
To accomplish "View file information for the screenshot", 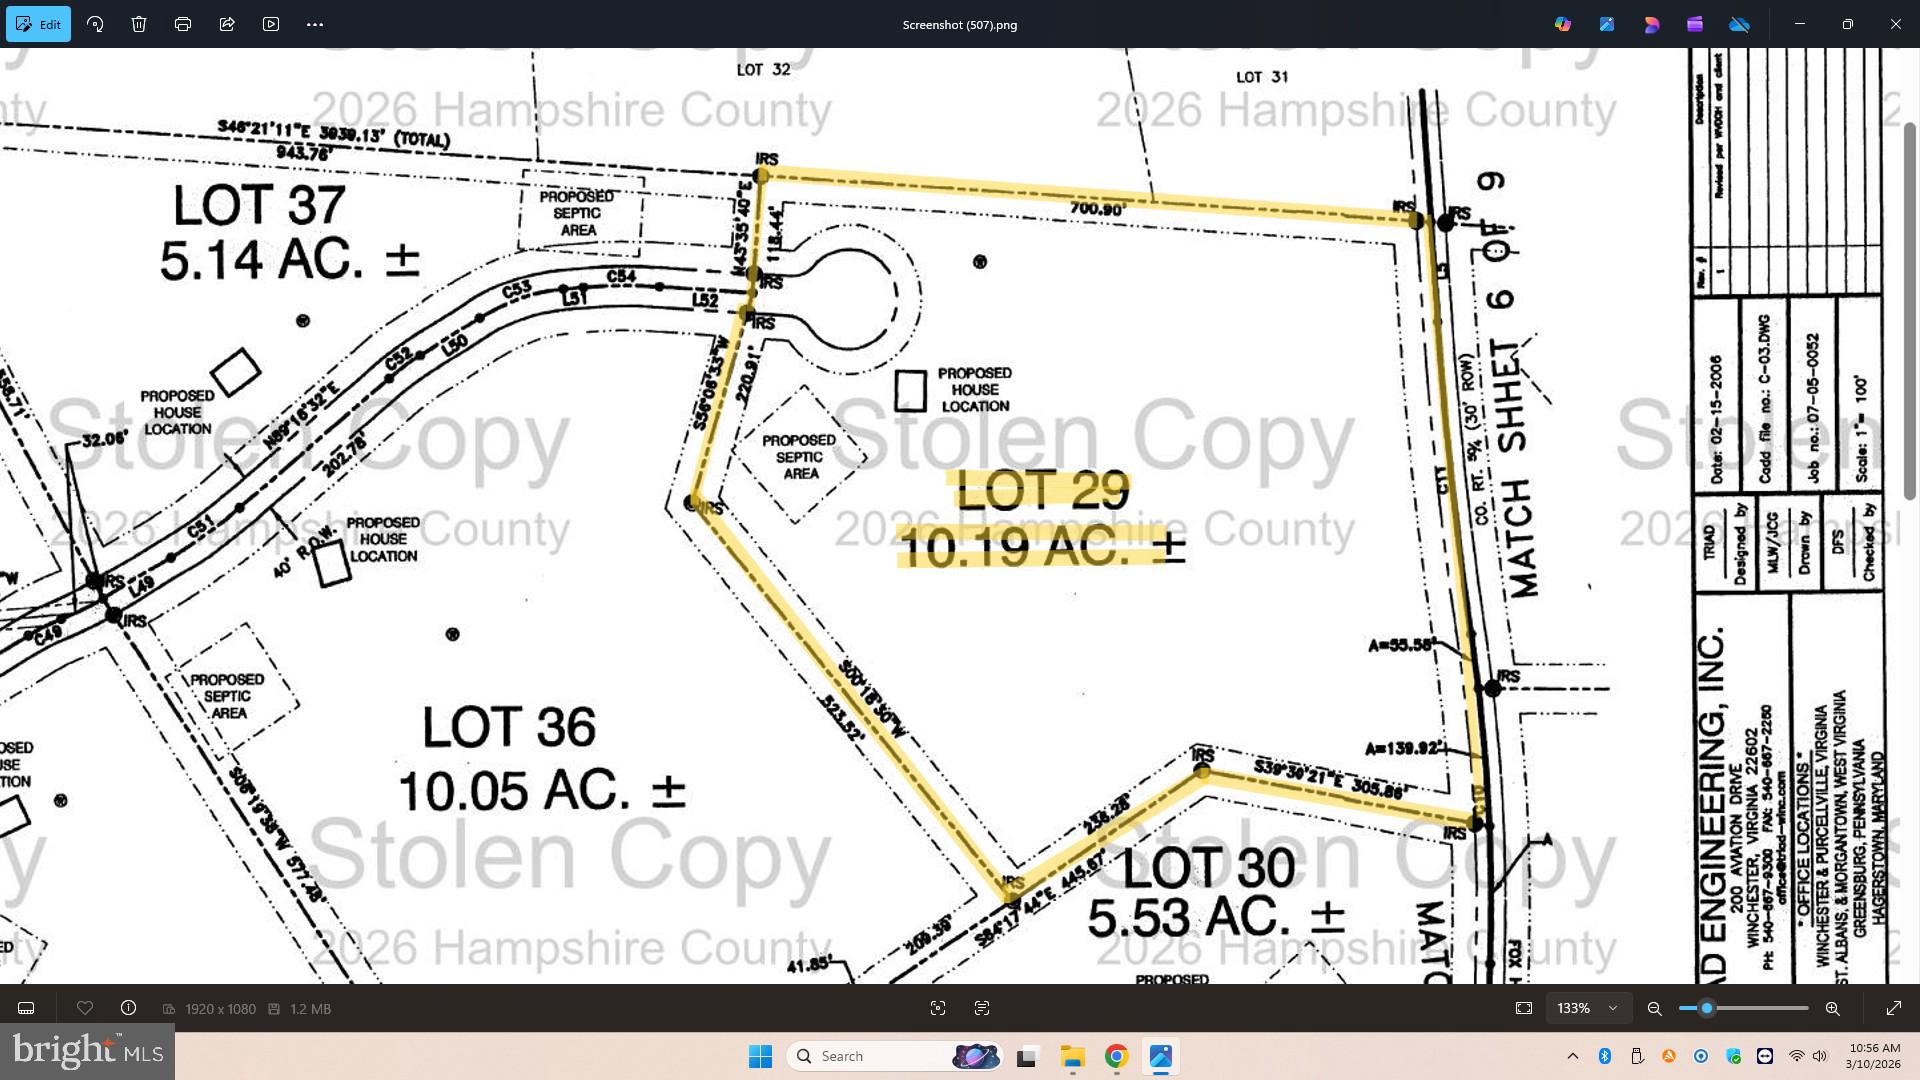I will 128,1008.
